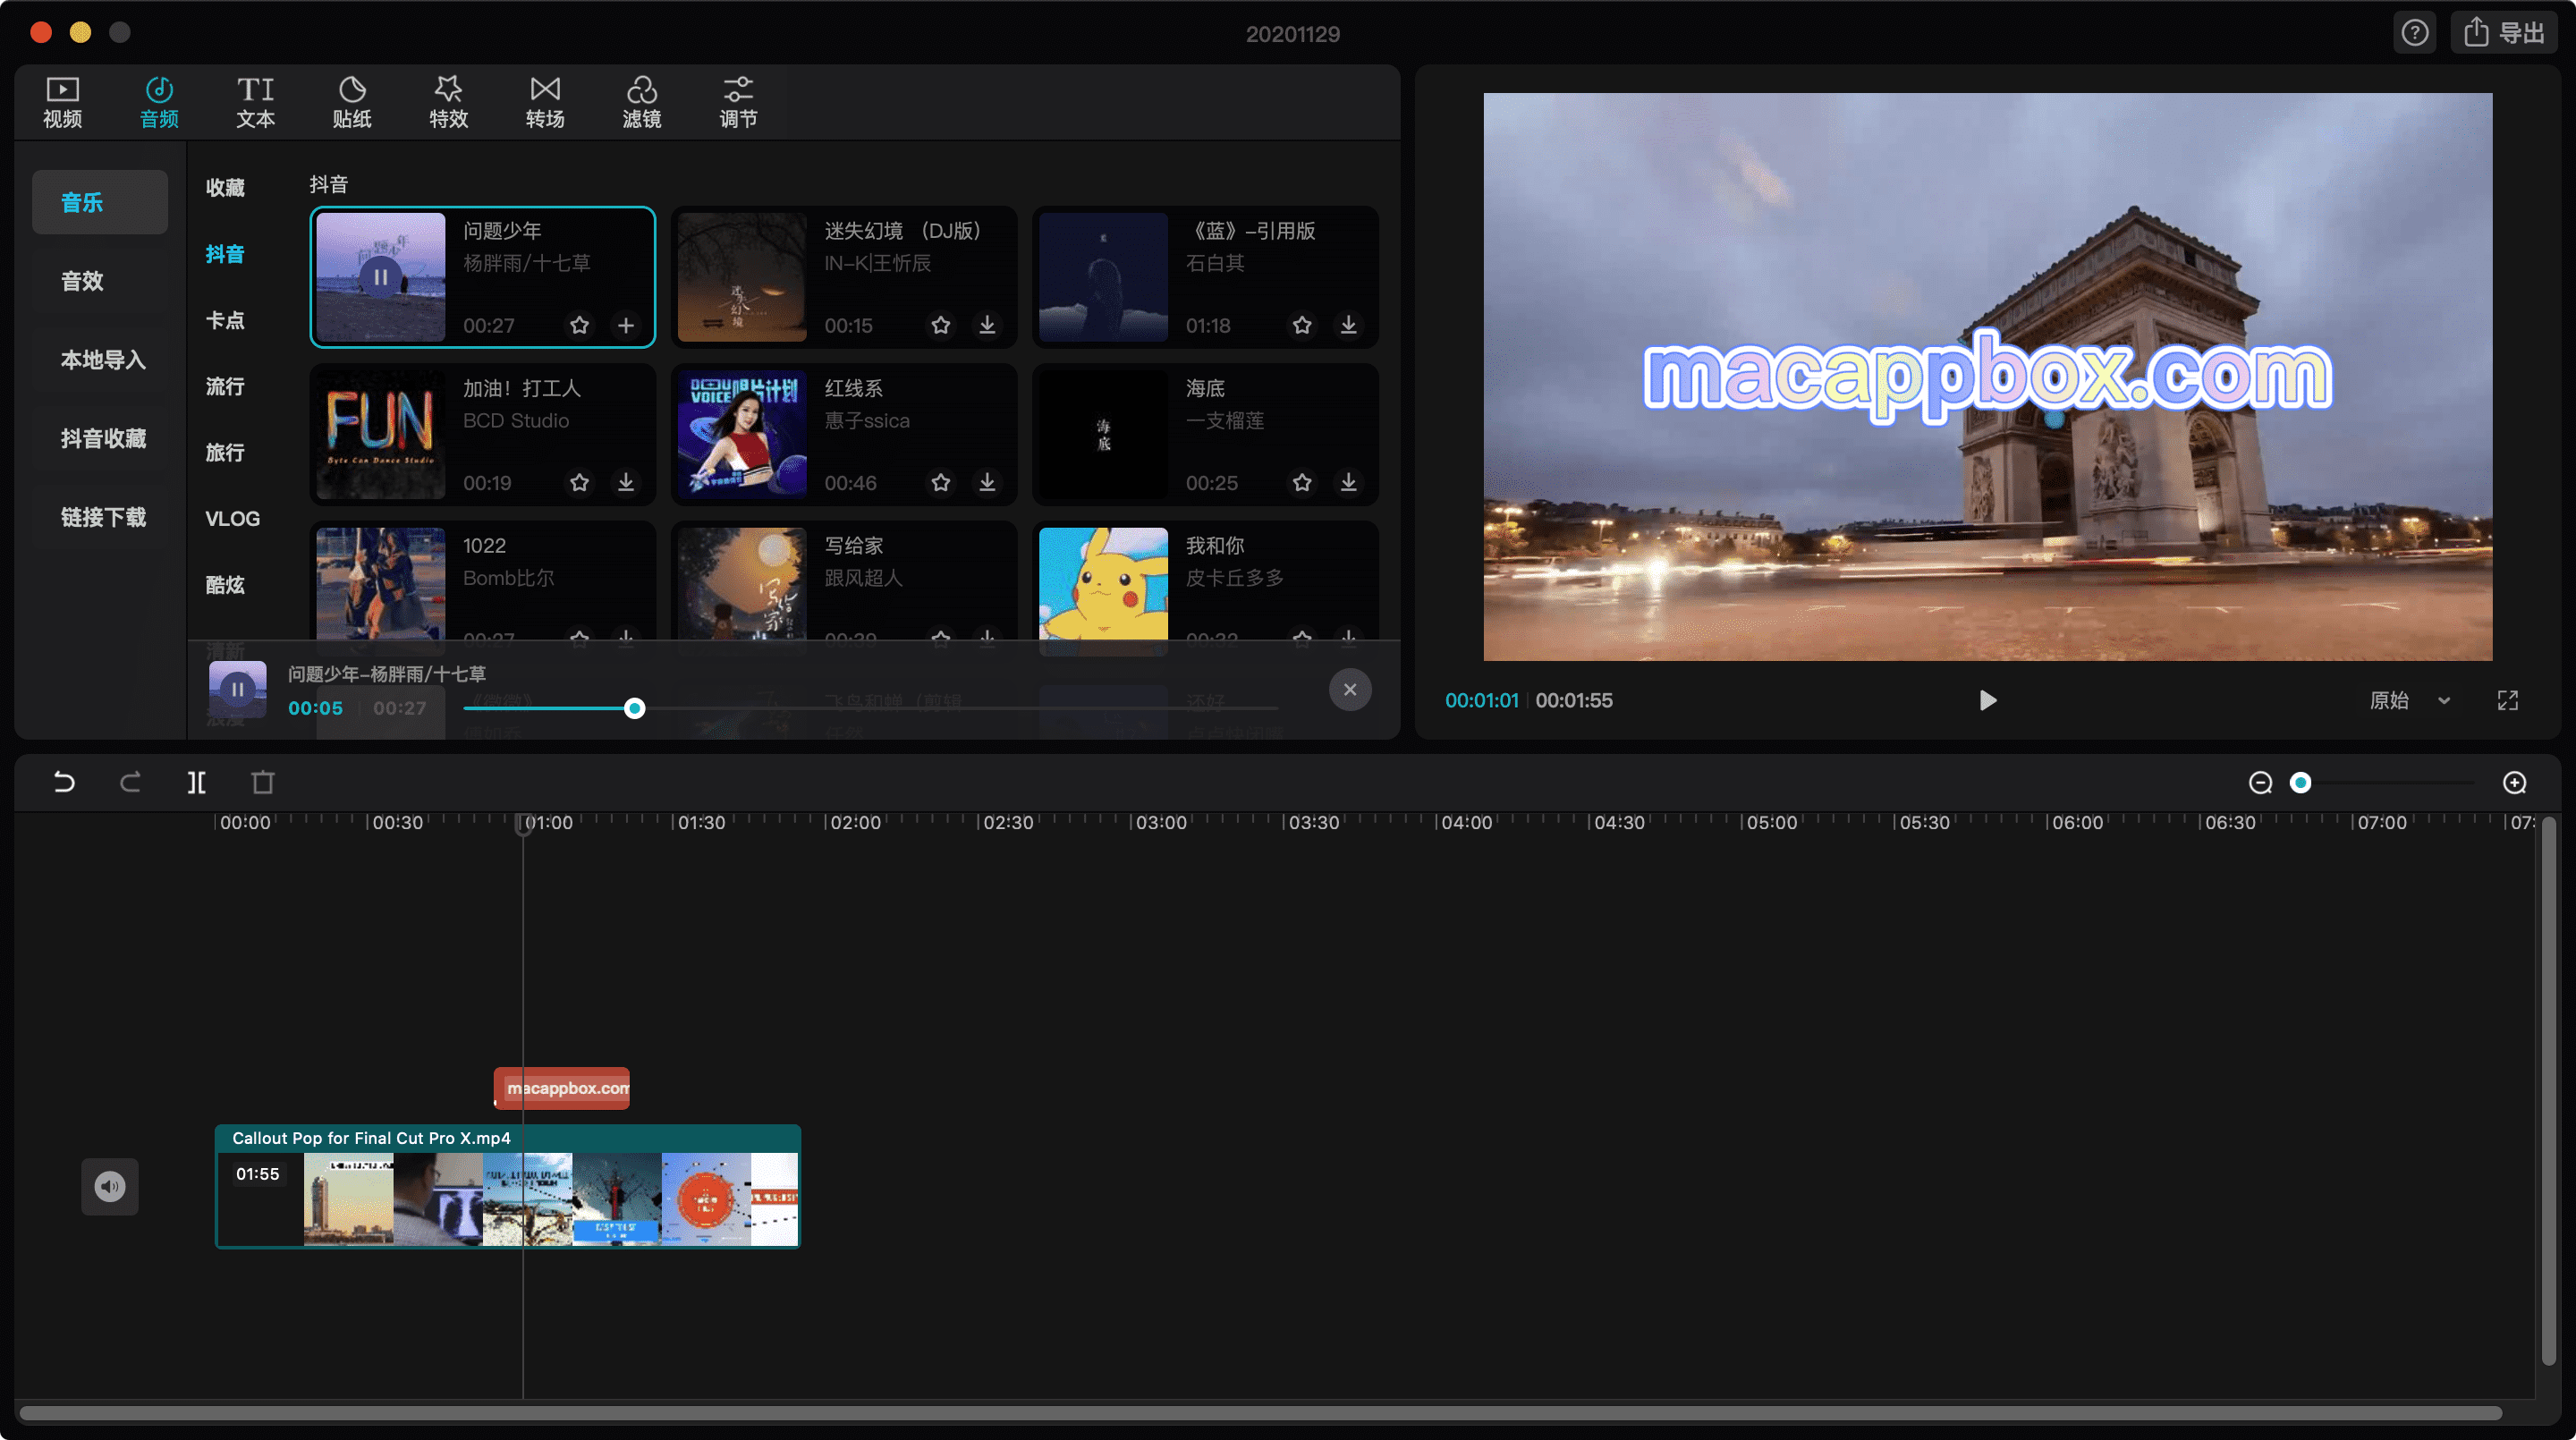Screen dimensions: 2576x1440
Task: Pause the previewing 问题少年 song
Action: click(237, 688)
